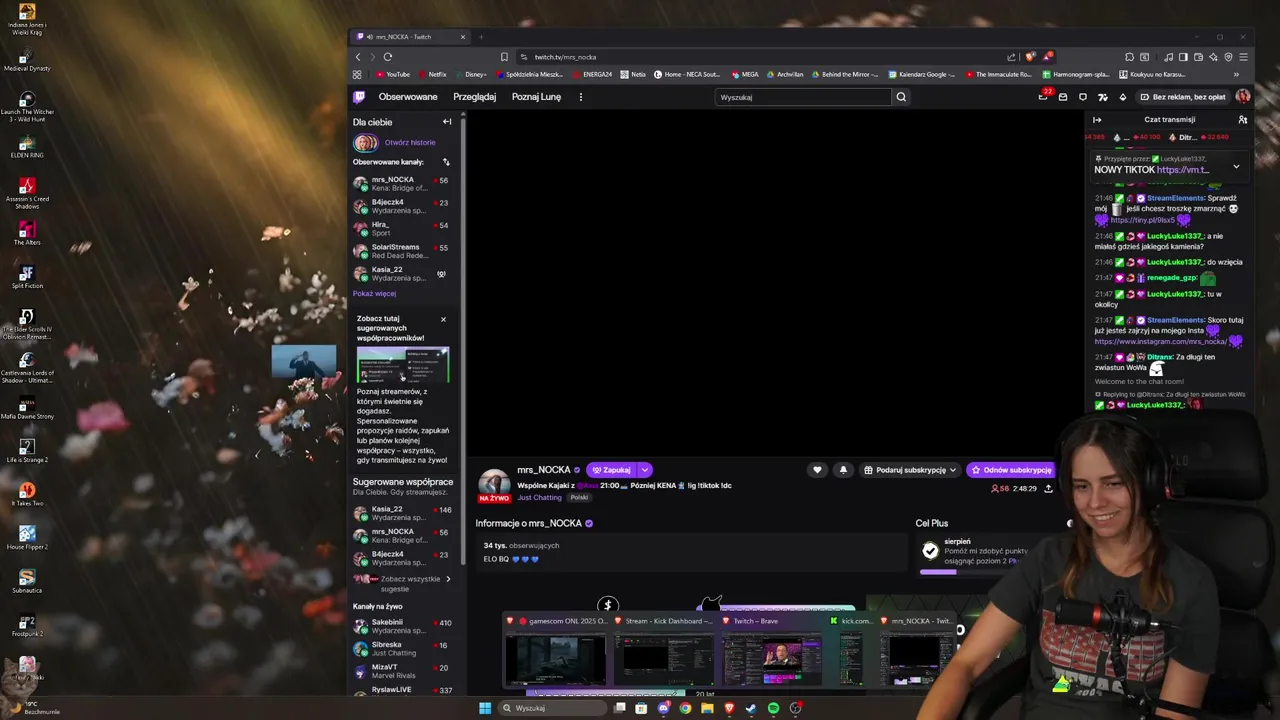1280x720 pixels.
Task: Select the Twitch – Brave window preview
Action: tap(772, 652)
